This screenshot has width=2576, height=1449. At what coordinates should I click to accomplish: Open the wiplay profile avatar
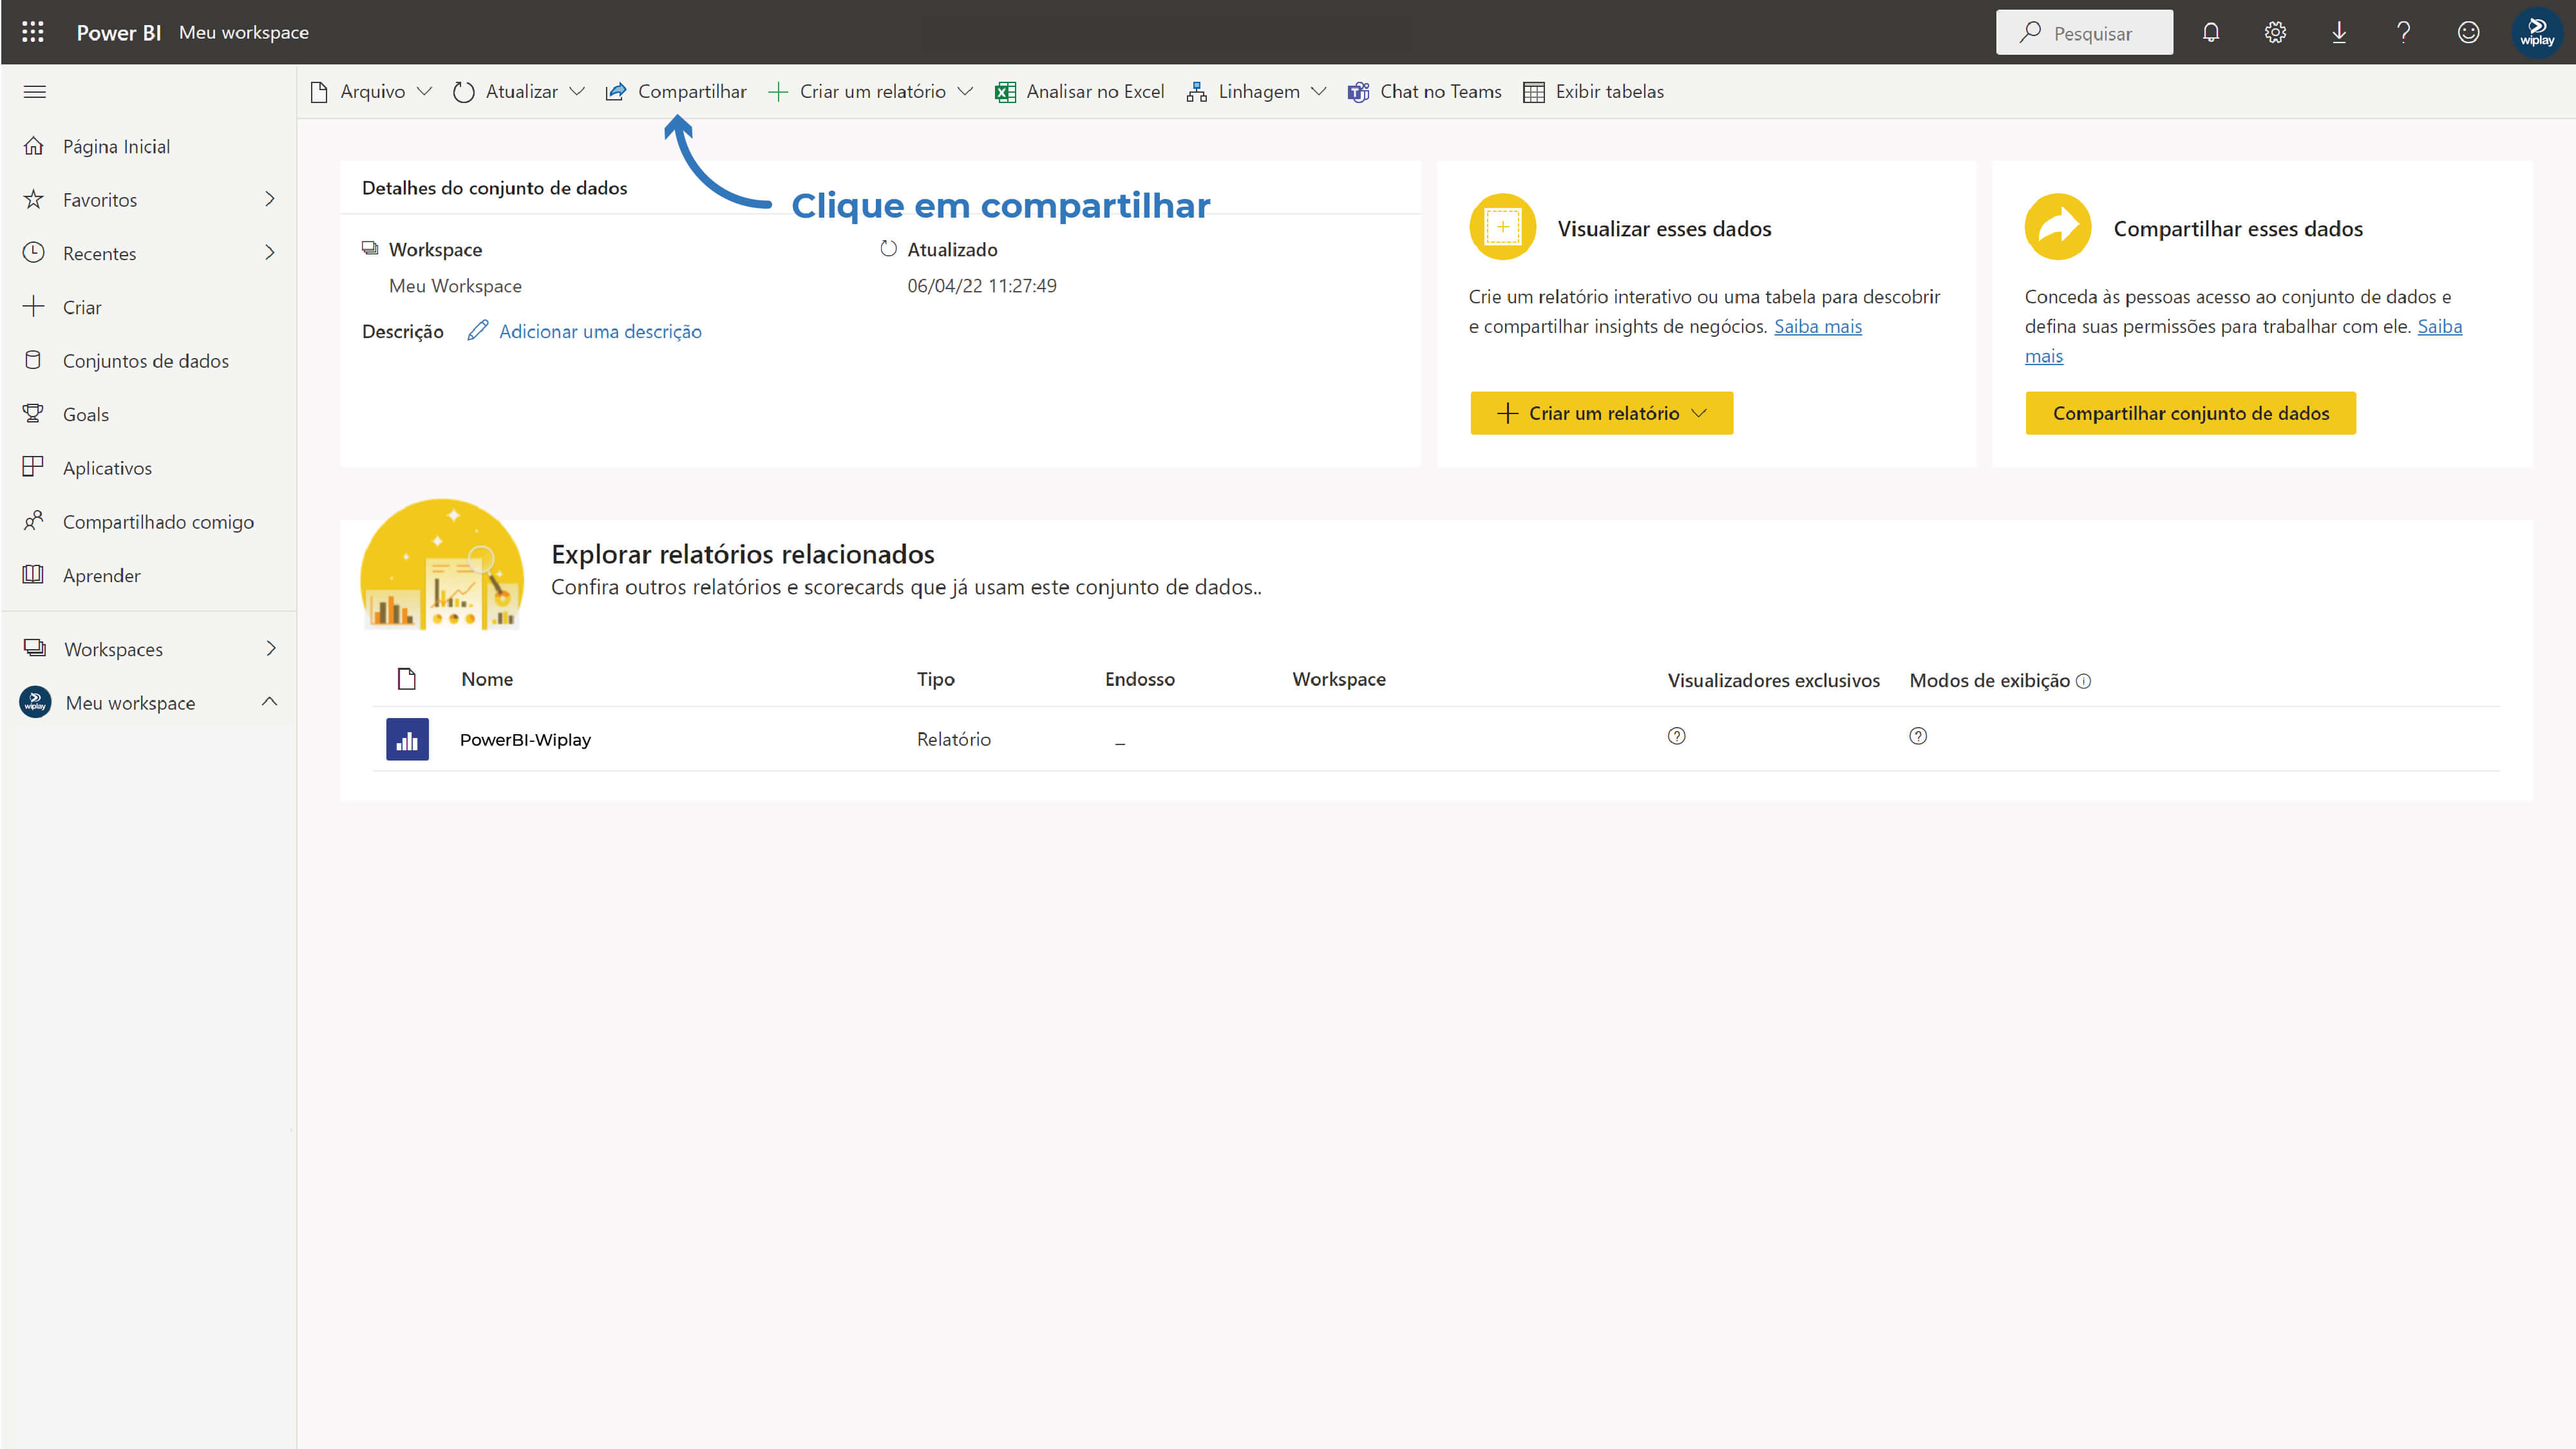[2536, 32]
